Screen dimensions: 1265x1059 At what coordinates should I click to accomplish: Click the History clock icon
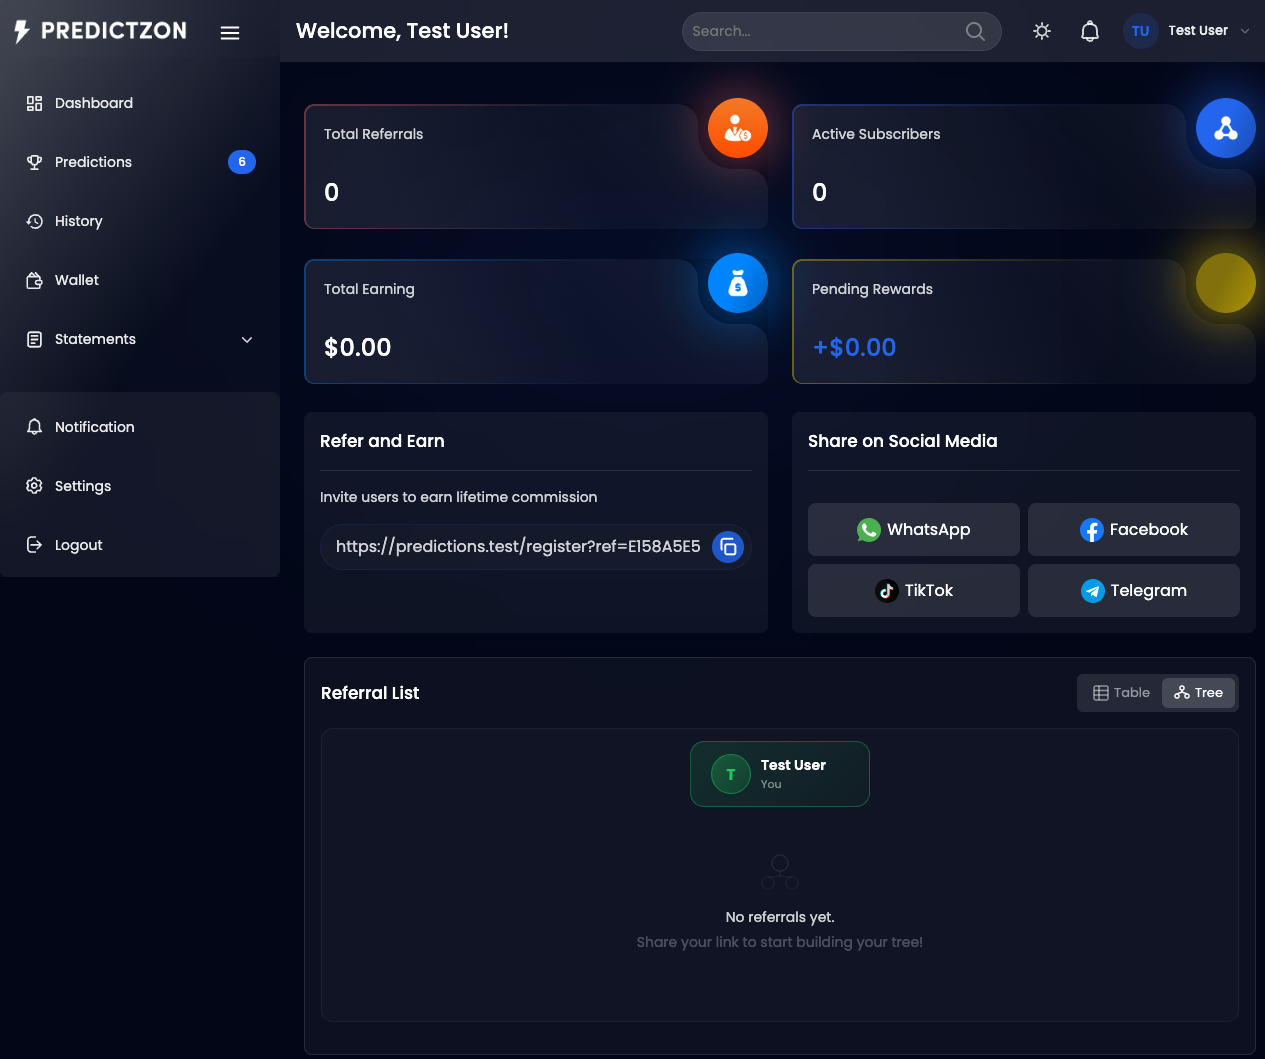tap(34, 221)
